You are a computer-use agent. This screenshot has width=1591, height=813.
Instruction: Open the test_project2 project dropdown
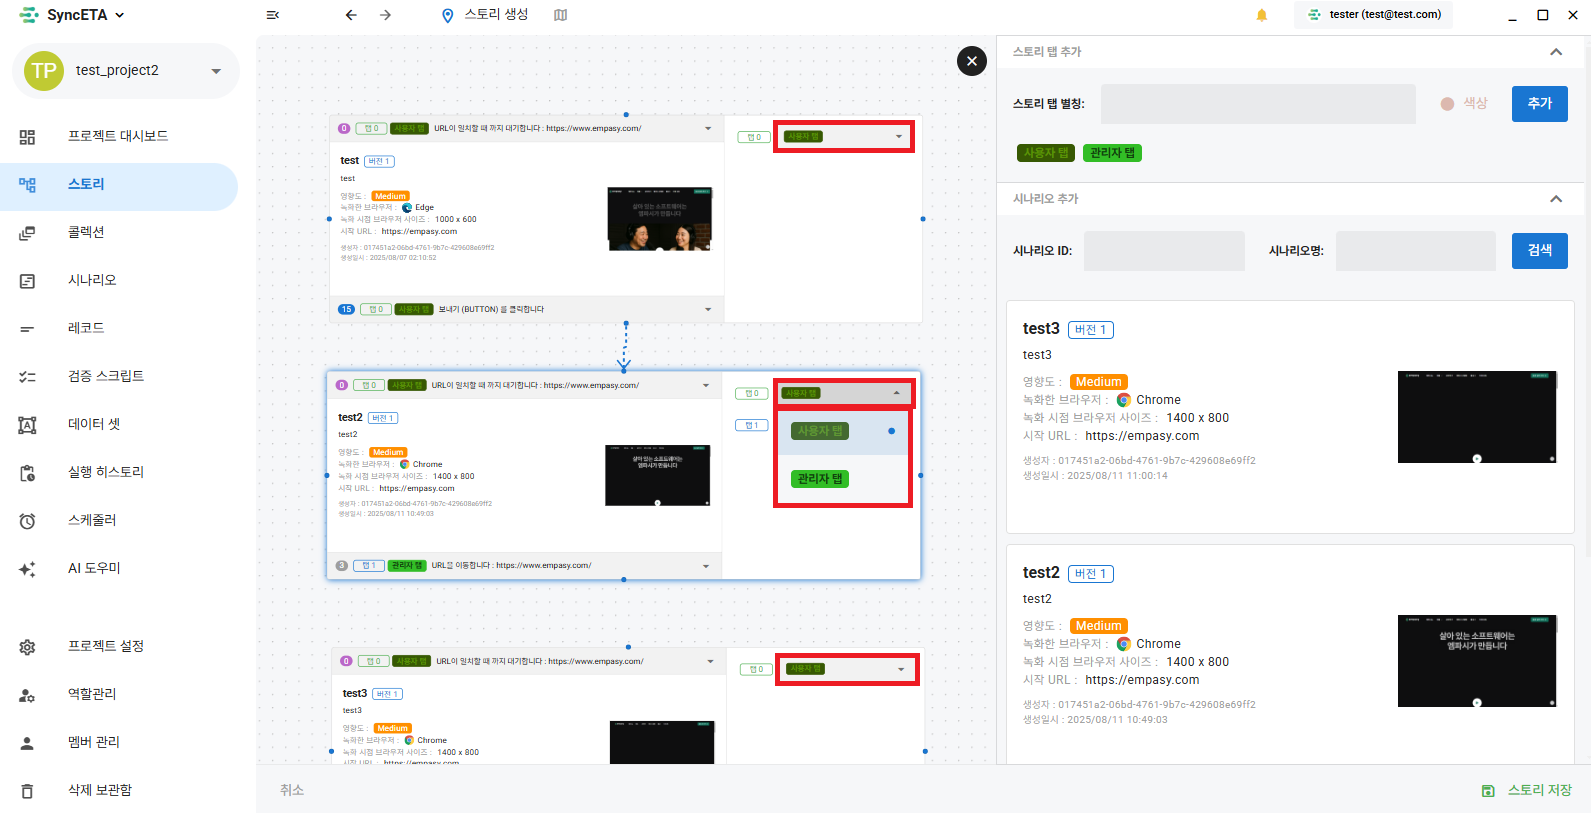(x=216, y=71)
